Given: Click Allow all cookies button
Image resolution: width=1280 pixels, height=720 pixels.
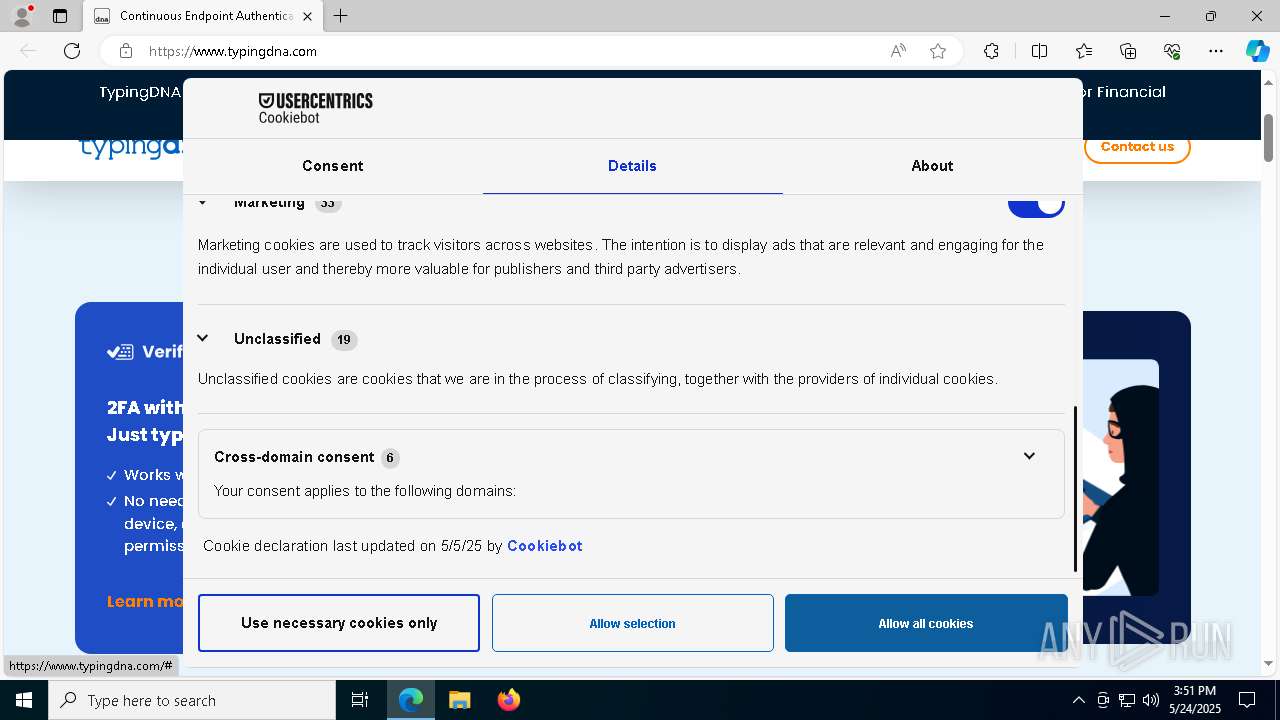Looking at the screenshot, I should (x=926, y=623).
